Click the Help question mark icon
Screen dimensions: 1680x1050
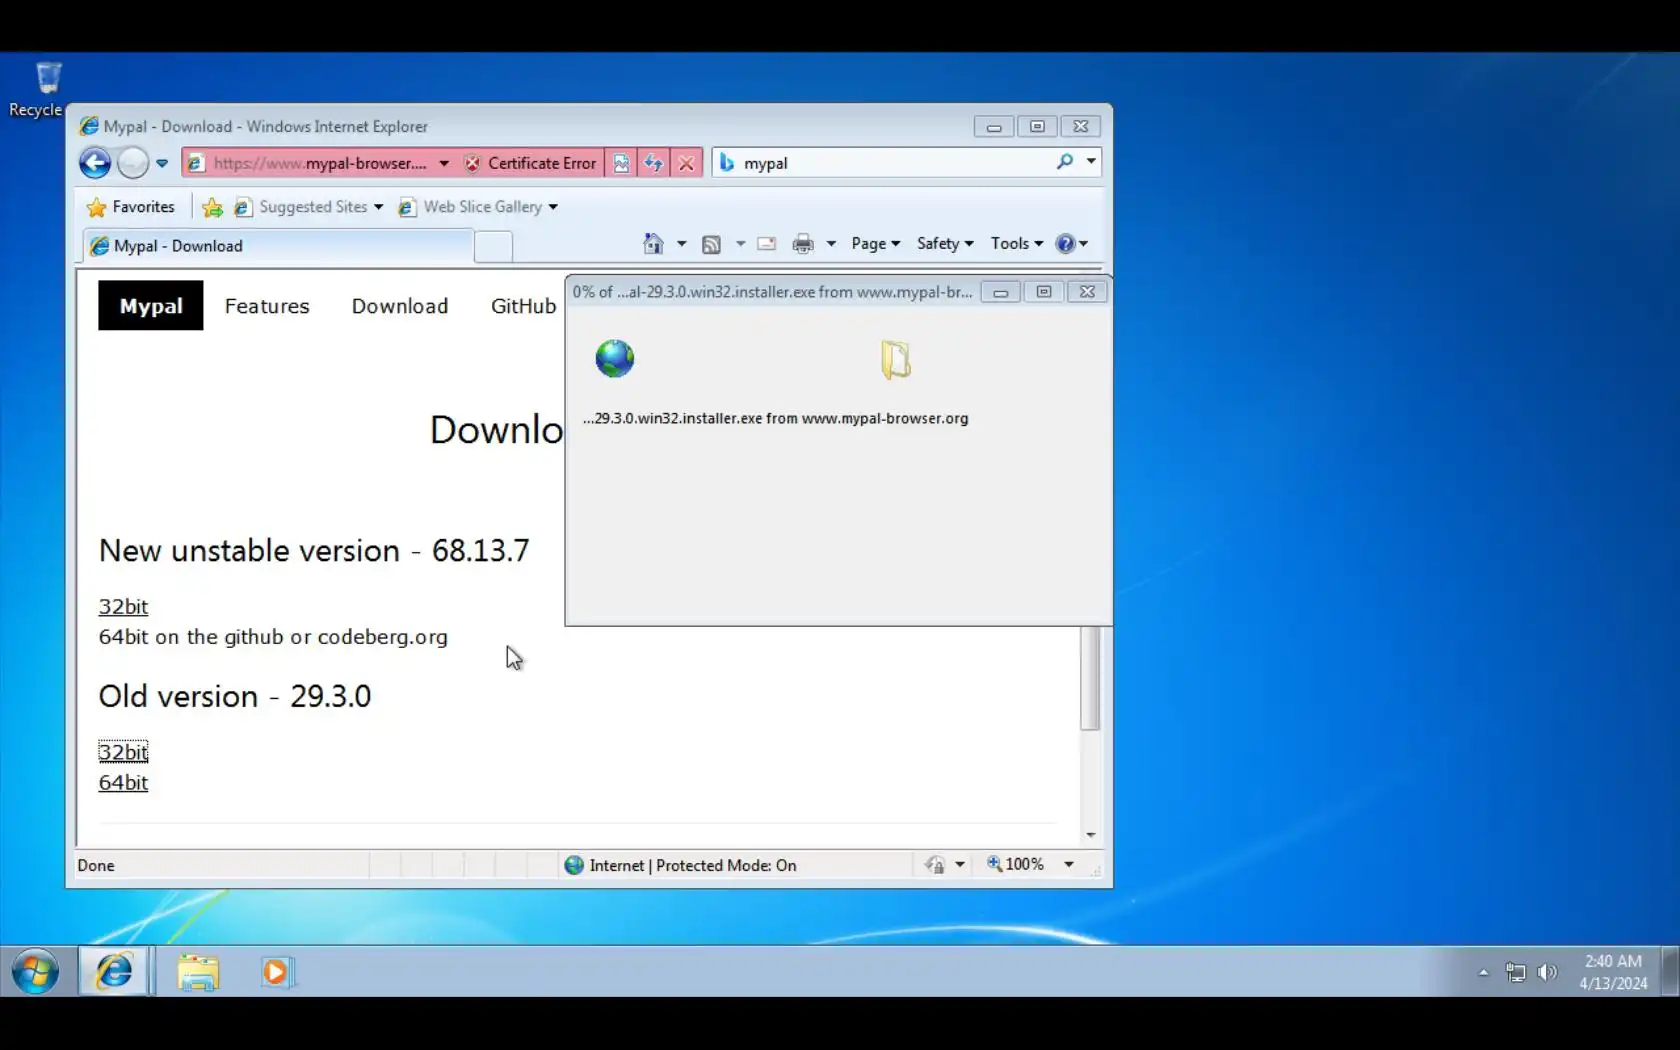(x=1066, y=244)
